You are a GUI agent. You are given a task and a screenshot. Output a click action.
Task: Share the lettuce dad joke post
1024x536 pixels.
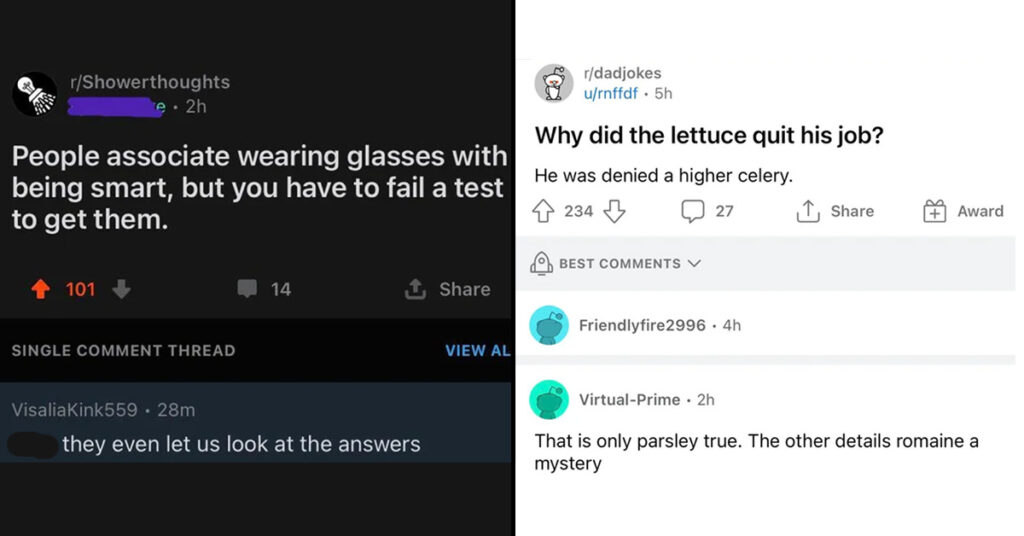[x=835, y=211]
